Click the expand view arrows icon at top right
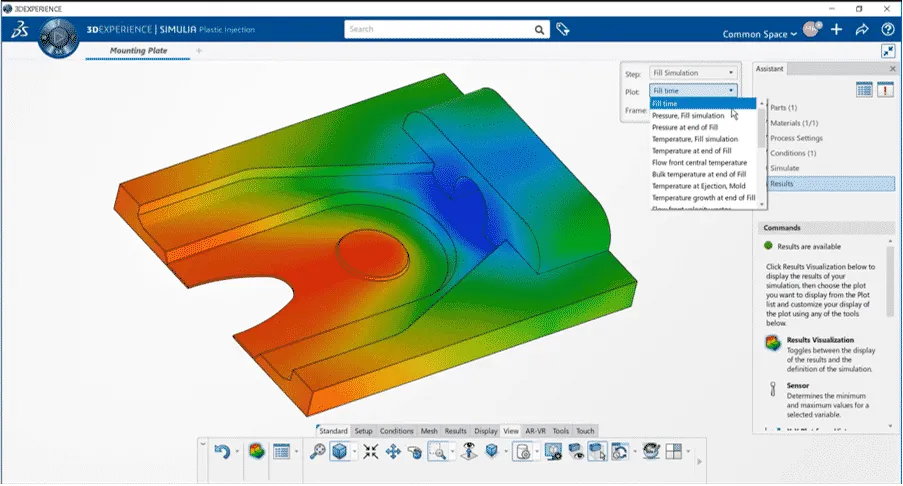 point(887,51)
